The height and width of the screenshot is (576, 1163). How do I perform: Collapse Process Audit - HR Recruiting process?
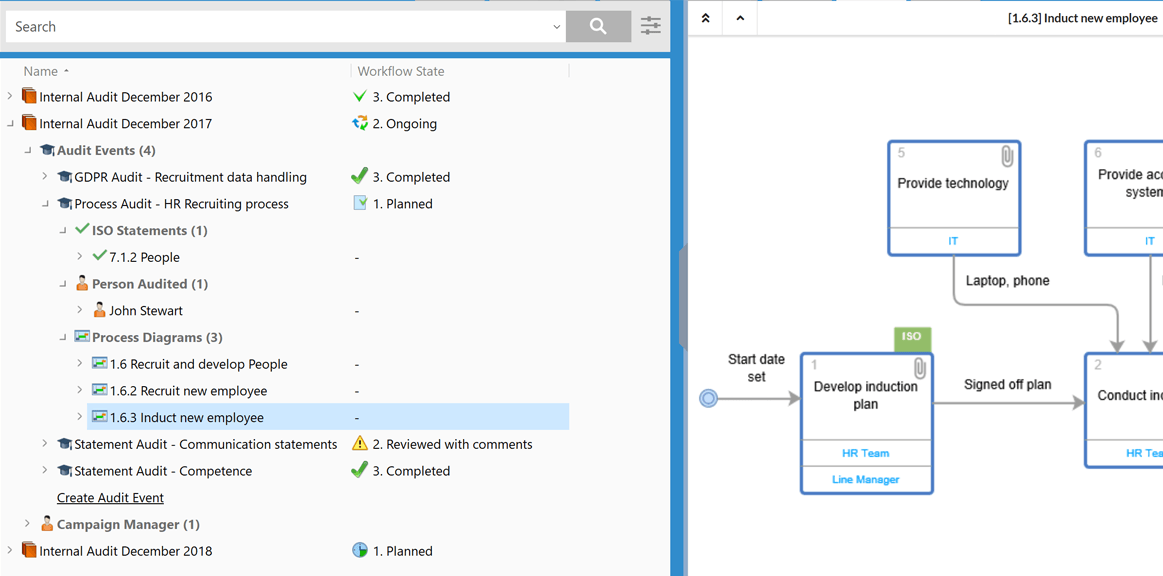pos(45,204)
